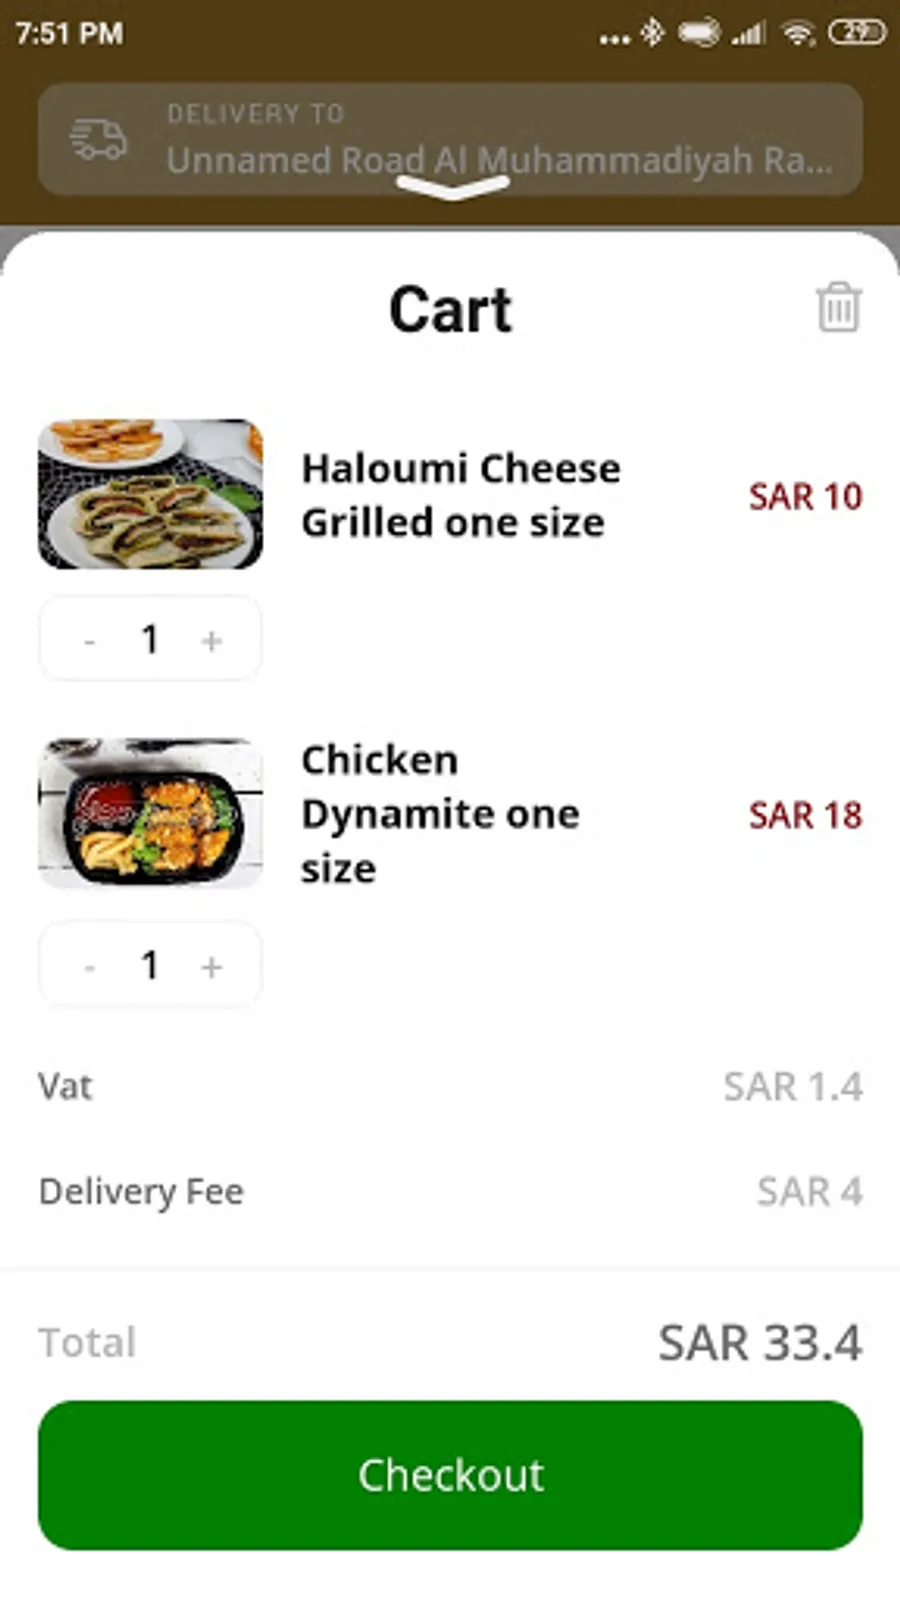Tap the Haloumi Cheese Grilled item name
The height and width of the screenshot is (1600, 900).
click(461, 495)
